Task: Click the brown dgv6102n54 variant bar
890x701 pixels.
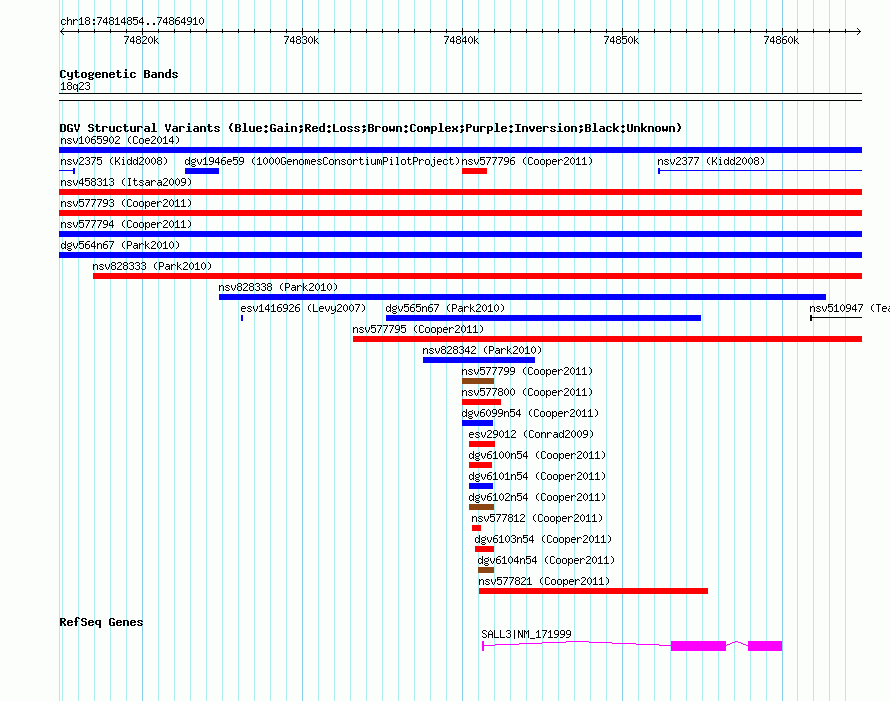Action: (481, 507)
